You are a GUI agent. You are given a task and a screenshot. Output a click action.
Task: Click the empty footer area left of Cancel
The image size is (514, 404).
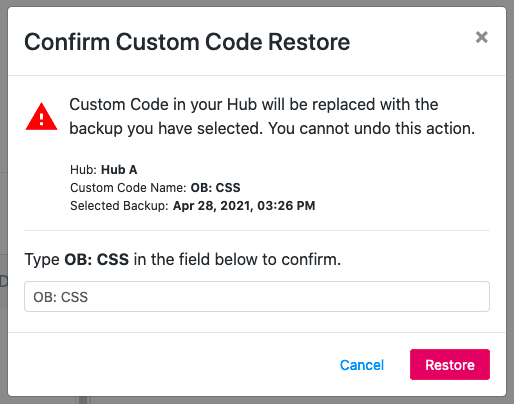click(167, 365)
